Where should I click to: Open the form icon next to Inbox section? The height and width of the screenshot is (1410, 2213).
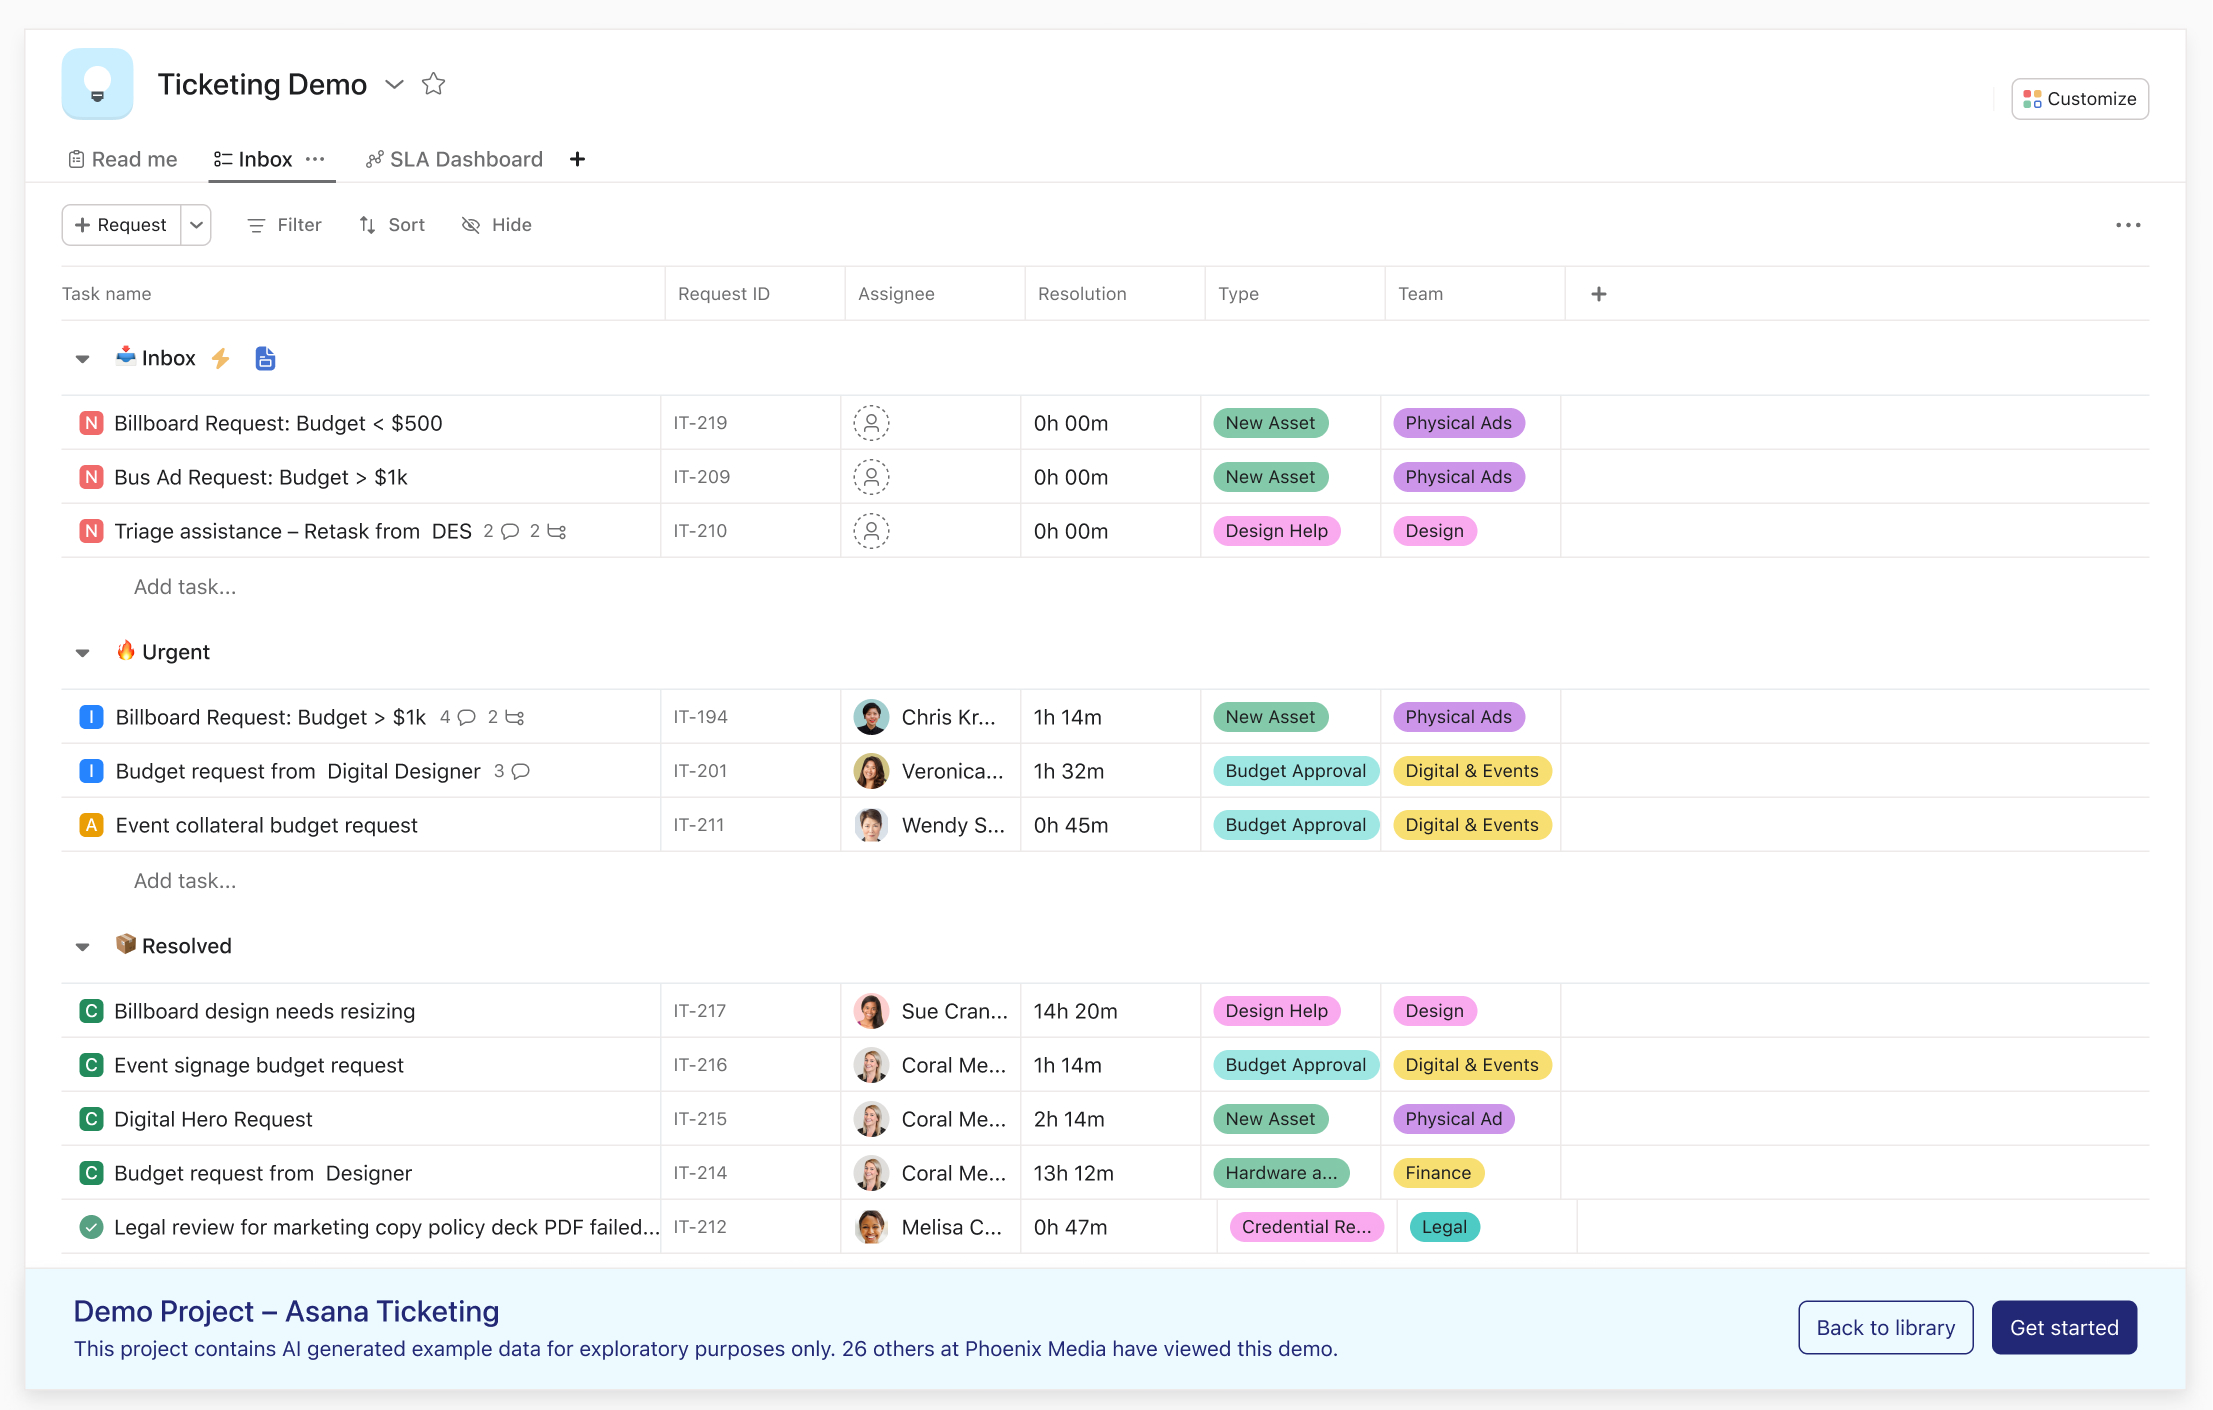(265, 358)
